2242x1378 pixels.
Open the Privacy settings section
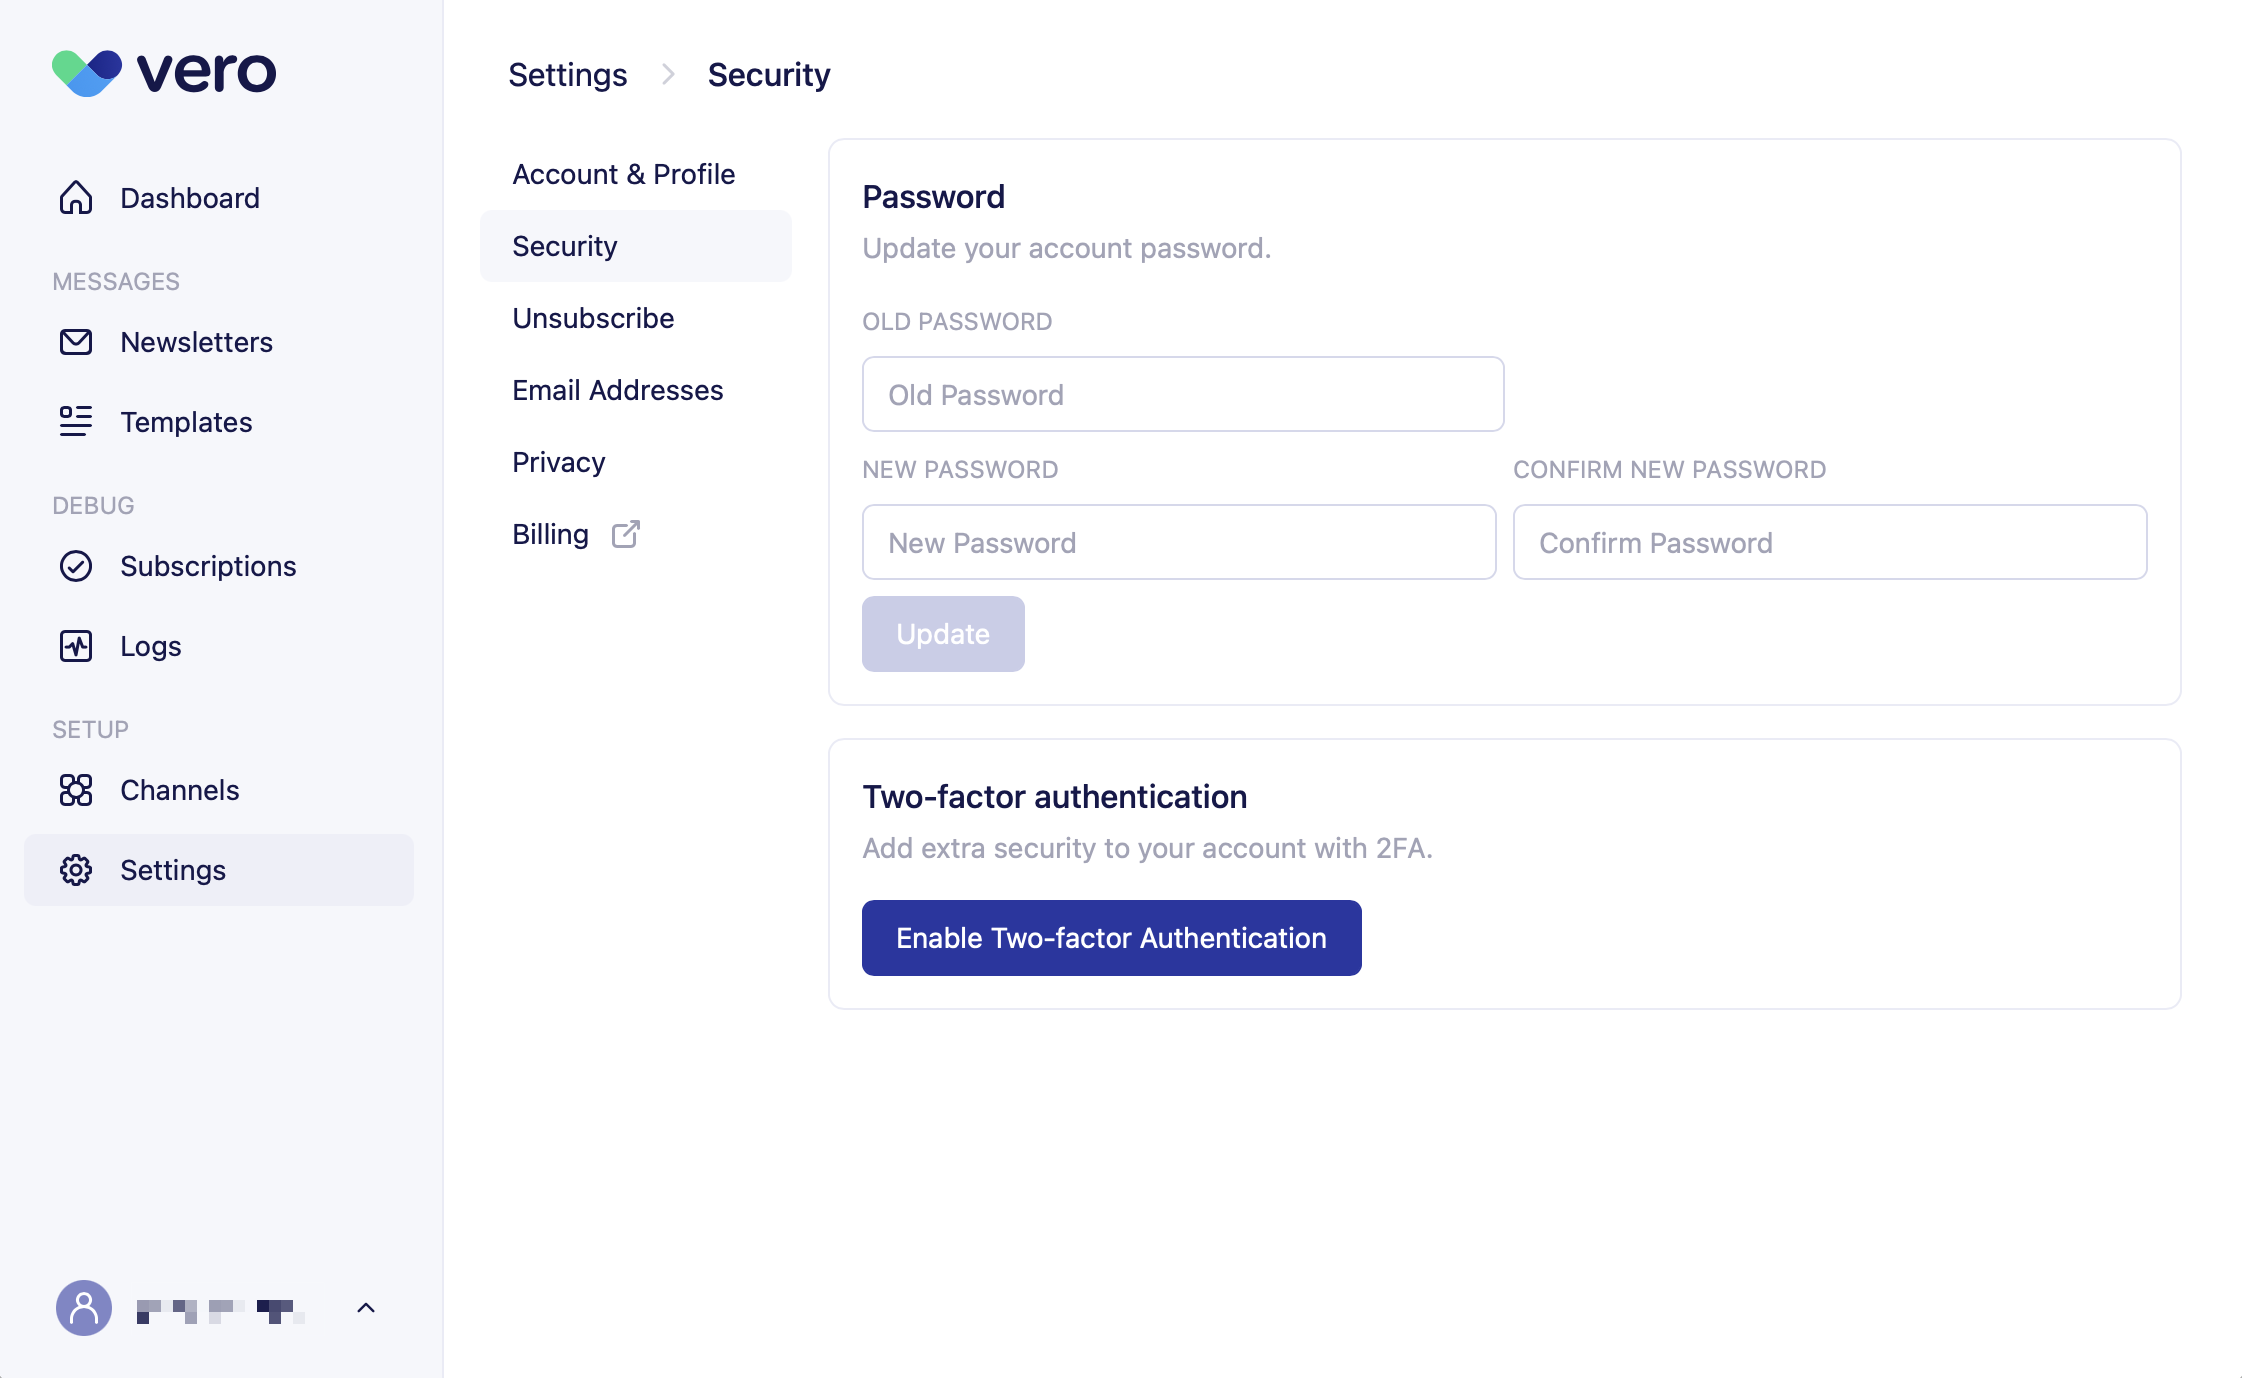tap(557, 461)
